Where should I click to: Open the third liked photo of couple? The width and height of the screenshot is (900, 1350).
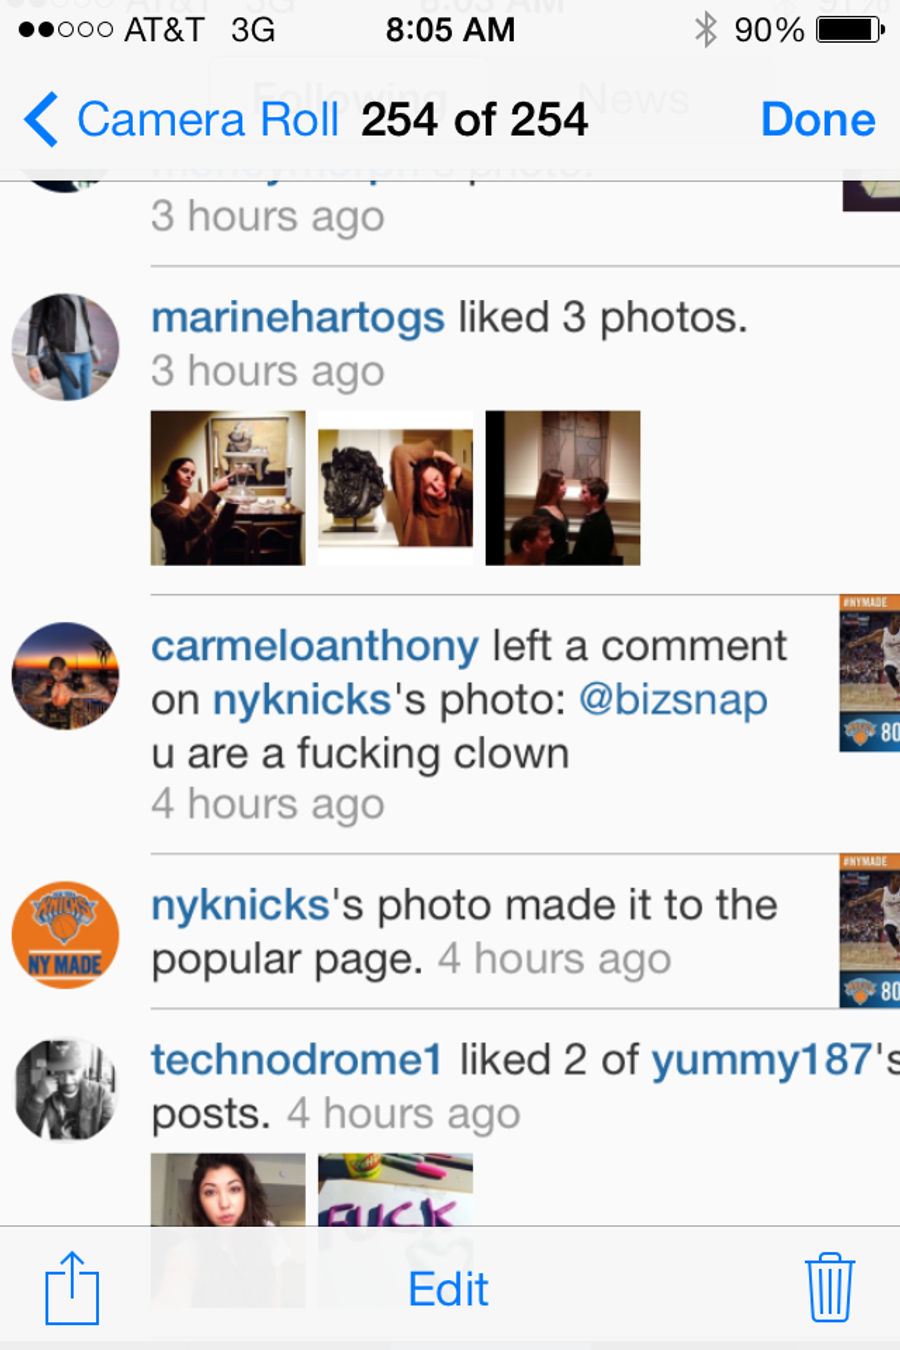coord(563,488)
